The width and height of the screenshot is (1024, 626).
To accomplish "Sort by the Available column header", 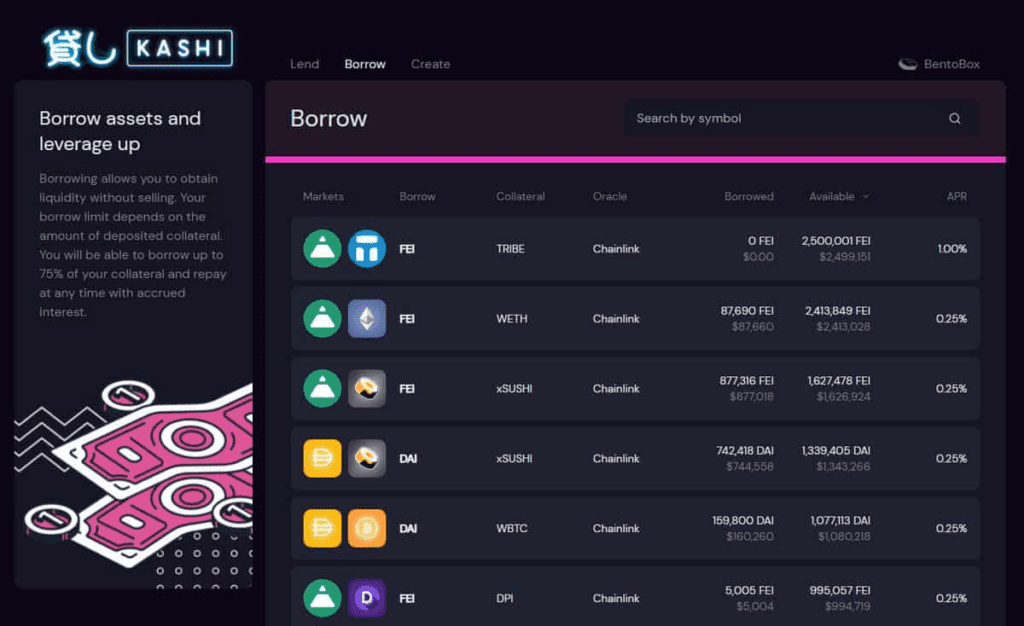I will click(831, 196).
